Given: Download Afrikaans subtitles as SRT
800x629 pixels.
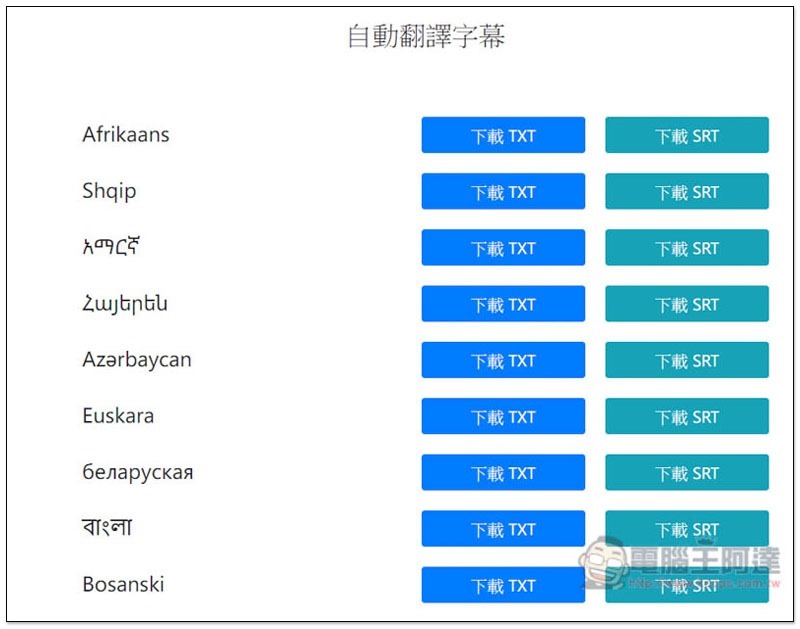Looking at the screenshot, I should (687, 135).
